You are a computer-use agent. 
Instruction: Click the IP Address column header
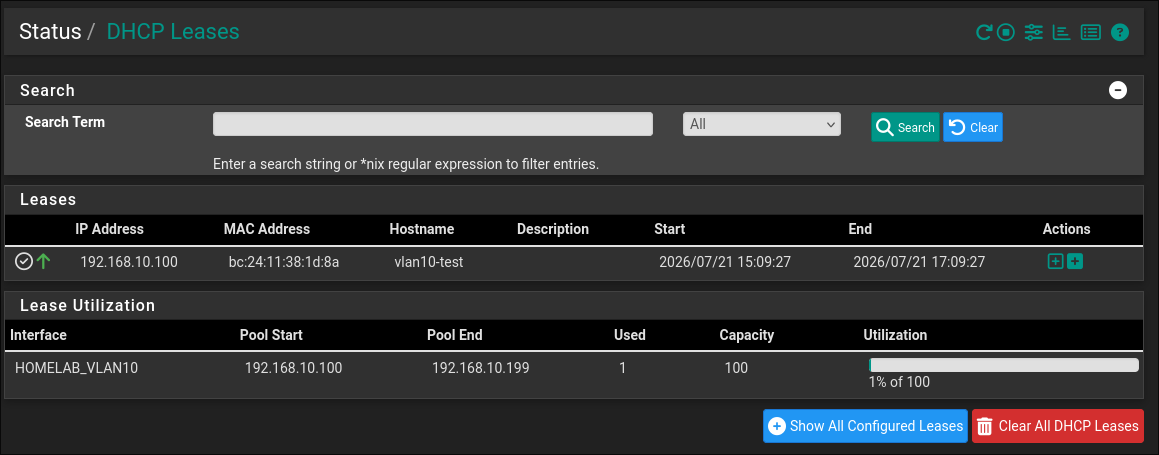109,229
